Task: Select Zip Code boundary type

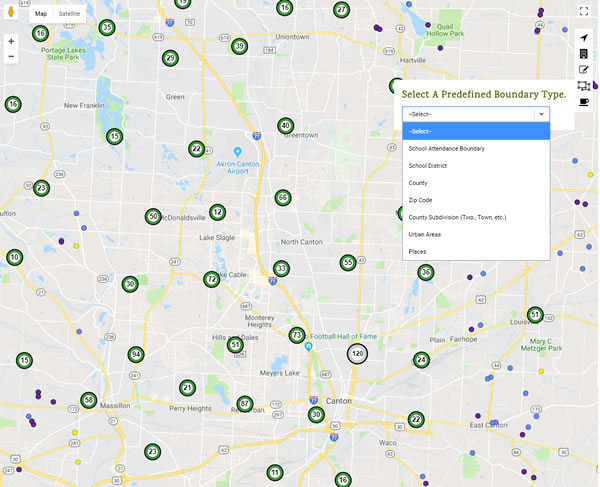Action: coord(420,200)
